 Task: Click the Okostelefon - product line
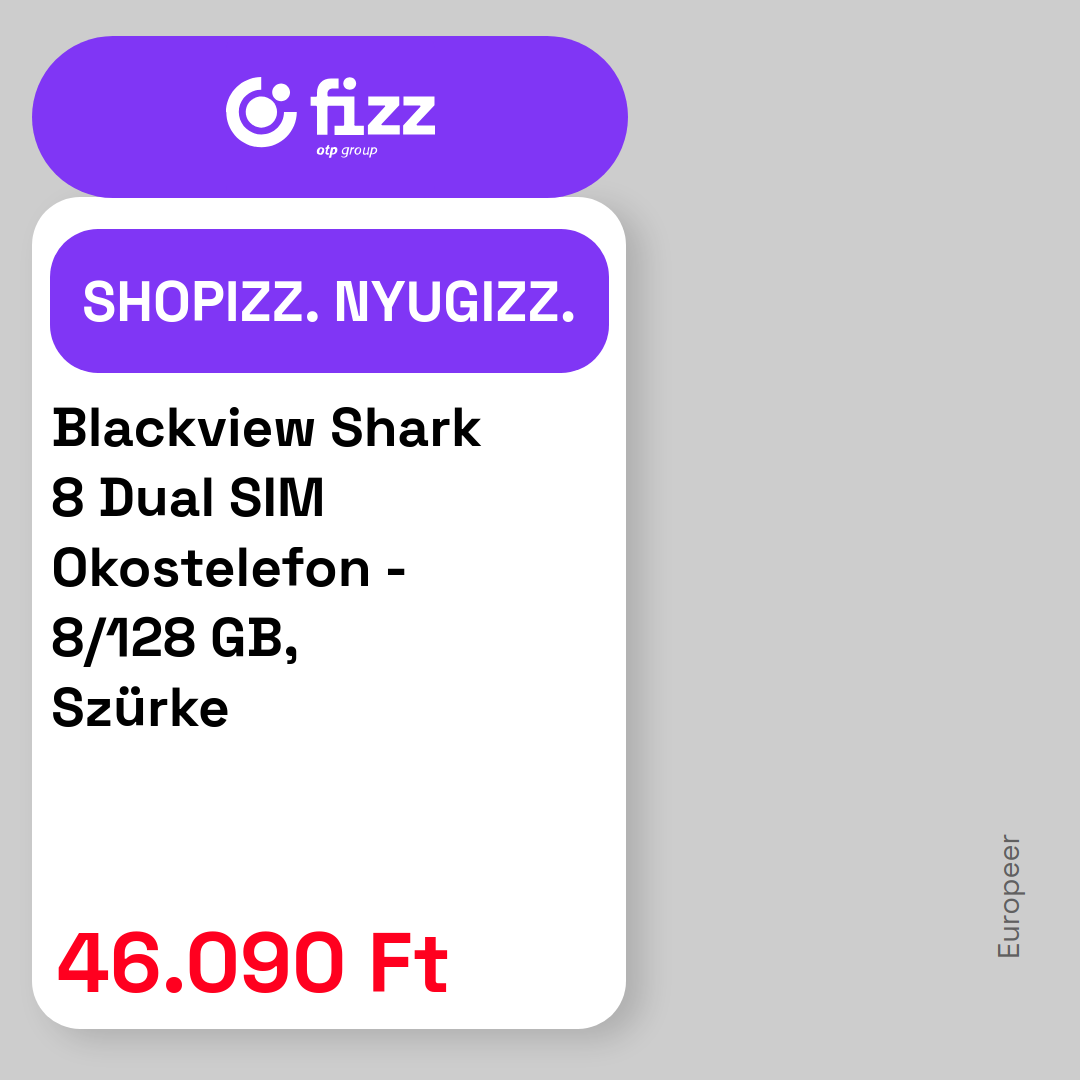pos(229,568)
